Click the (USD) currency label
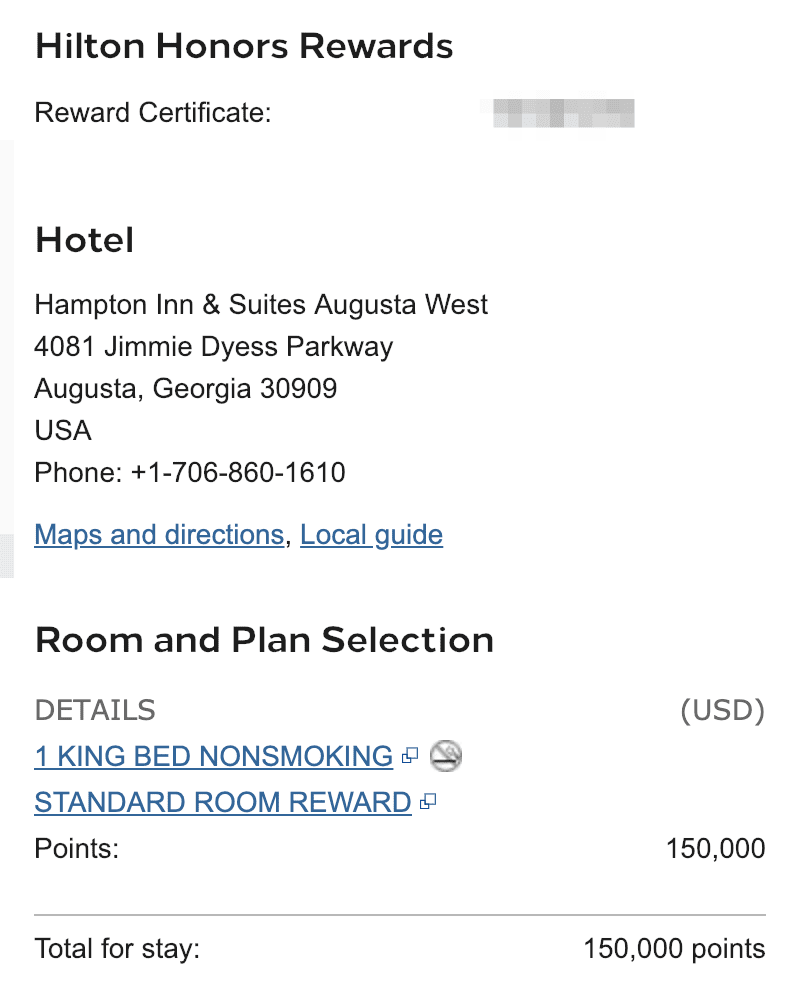 coord(722,711)
